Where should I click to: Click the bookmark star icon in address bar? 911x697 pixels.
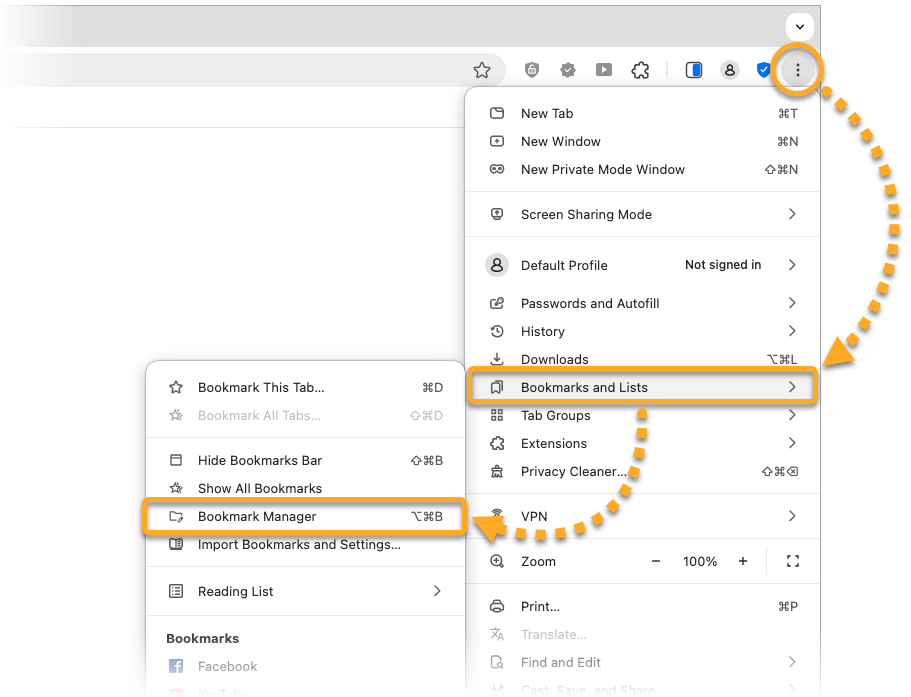click(482, 70)
